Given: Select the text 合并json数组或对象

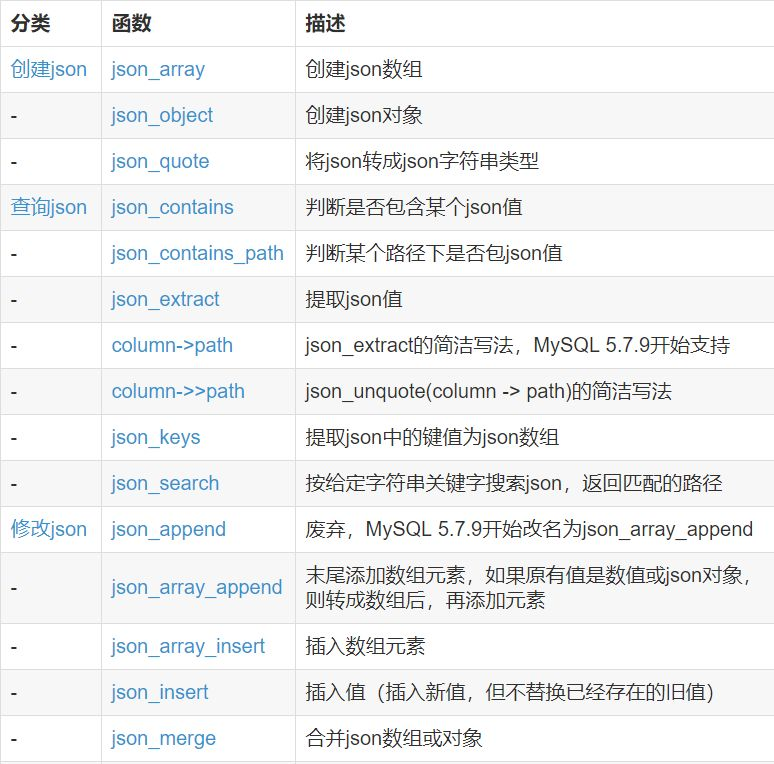Looking at the screenshot, I should tap(394, 738).
